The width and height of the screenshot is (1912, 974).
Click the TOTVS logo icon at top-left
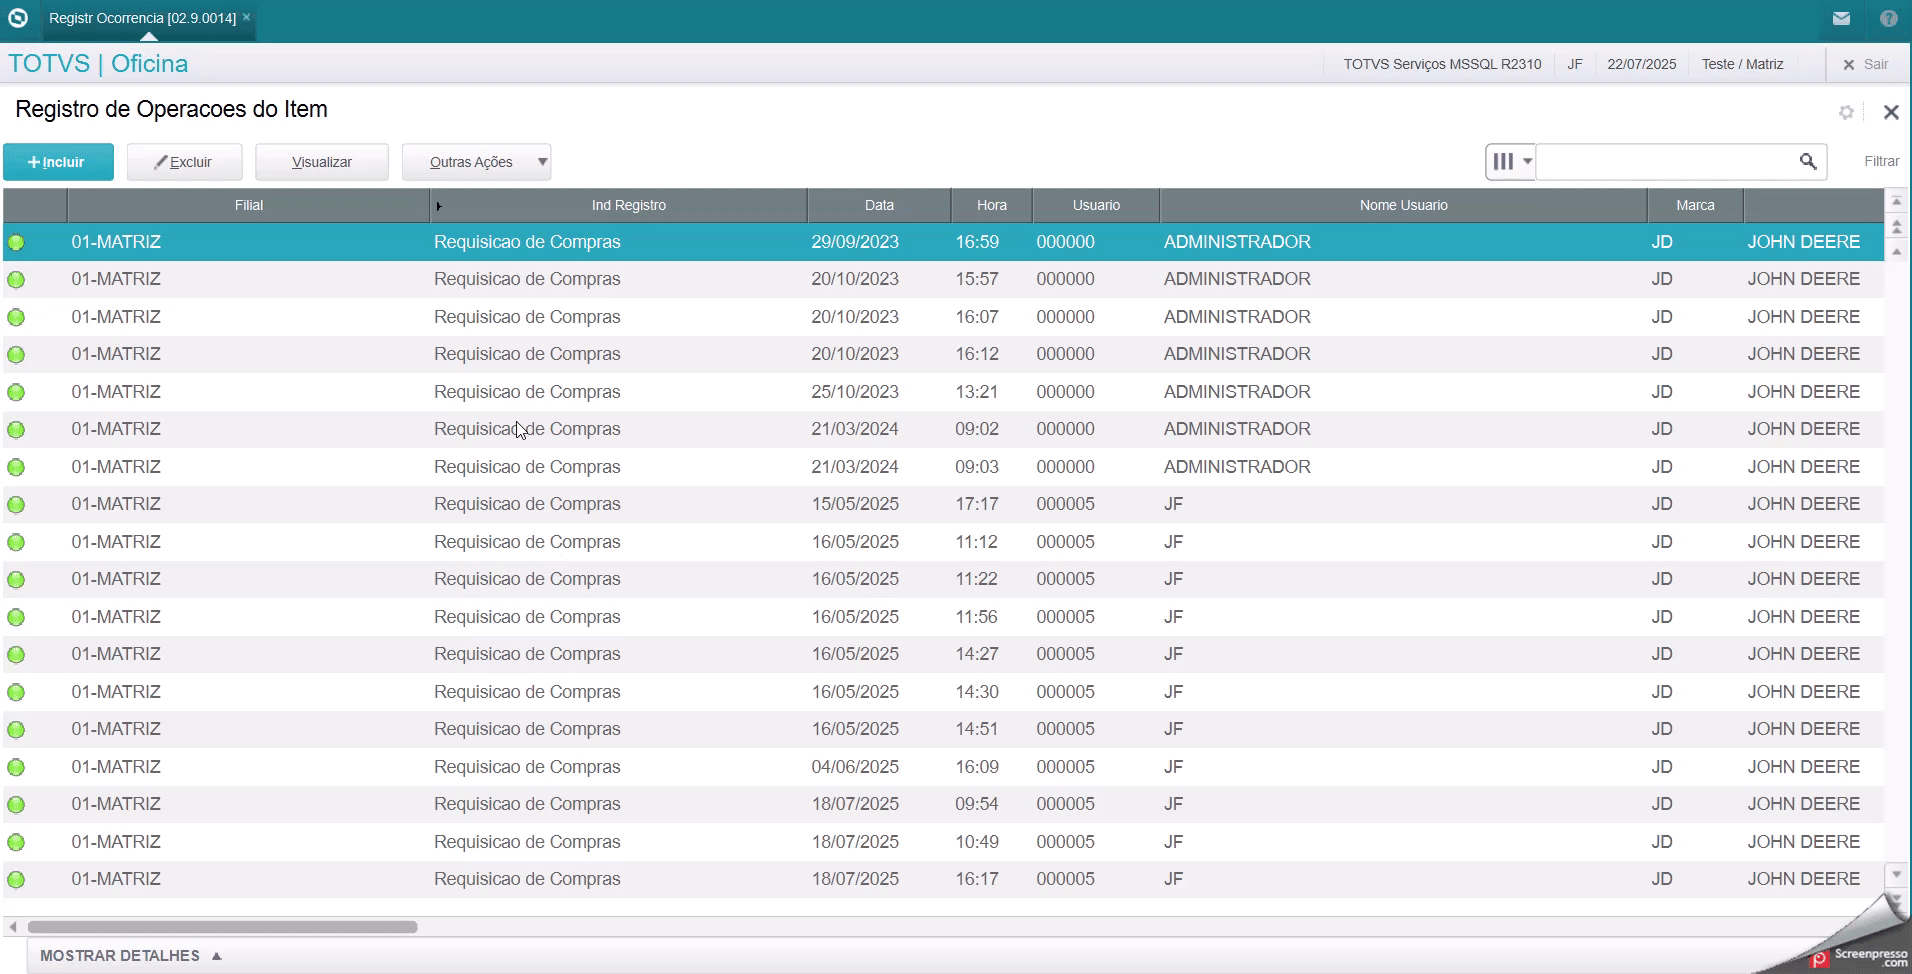click(x=18, y=18)
